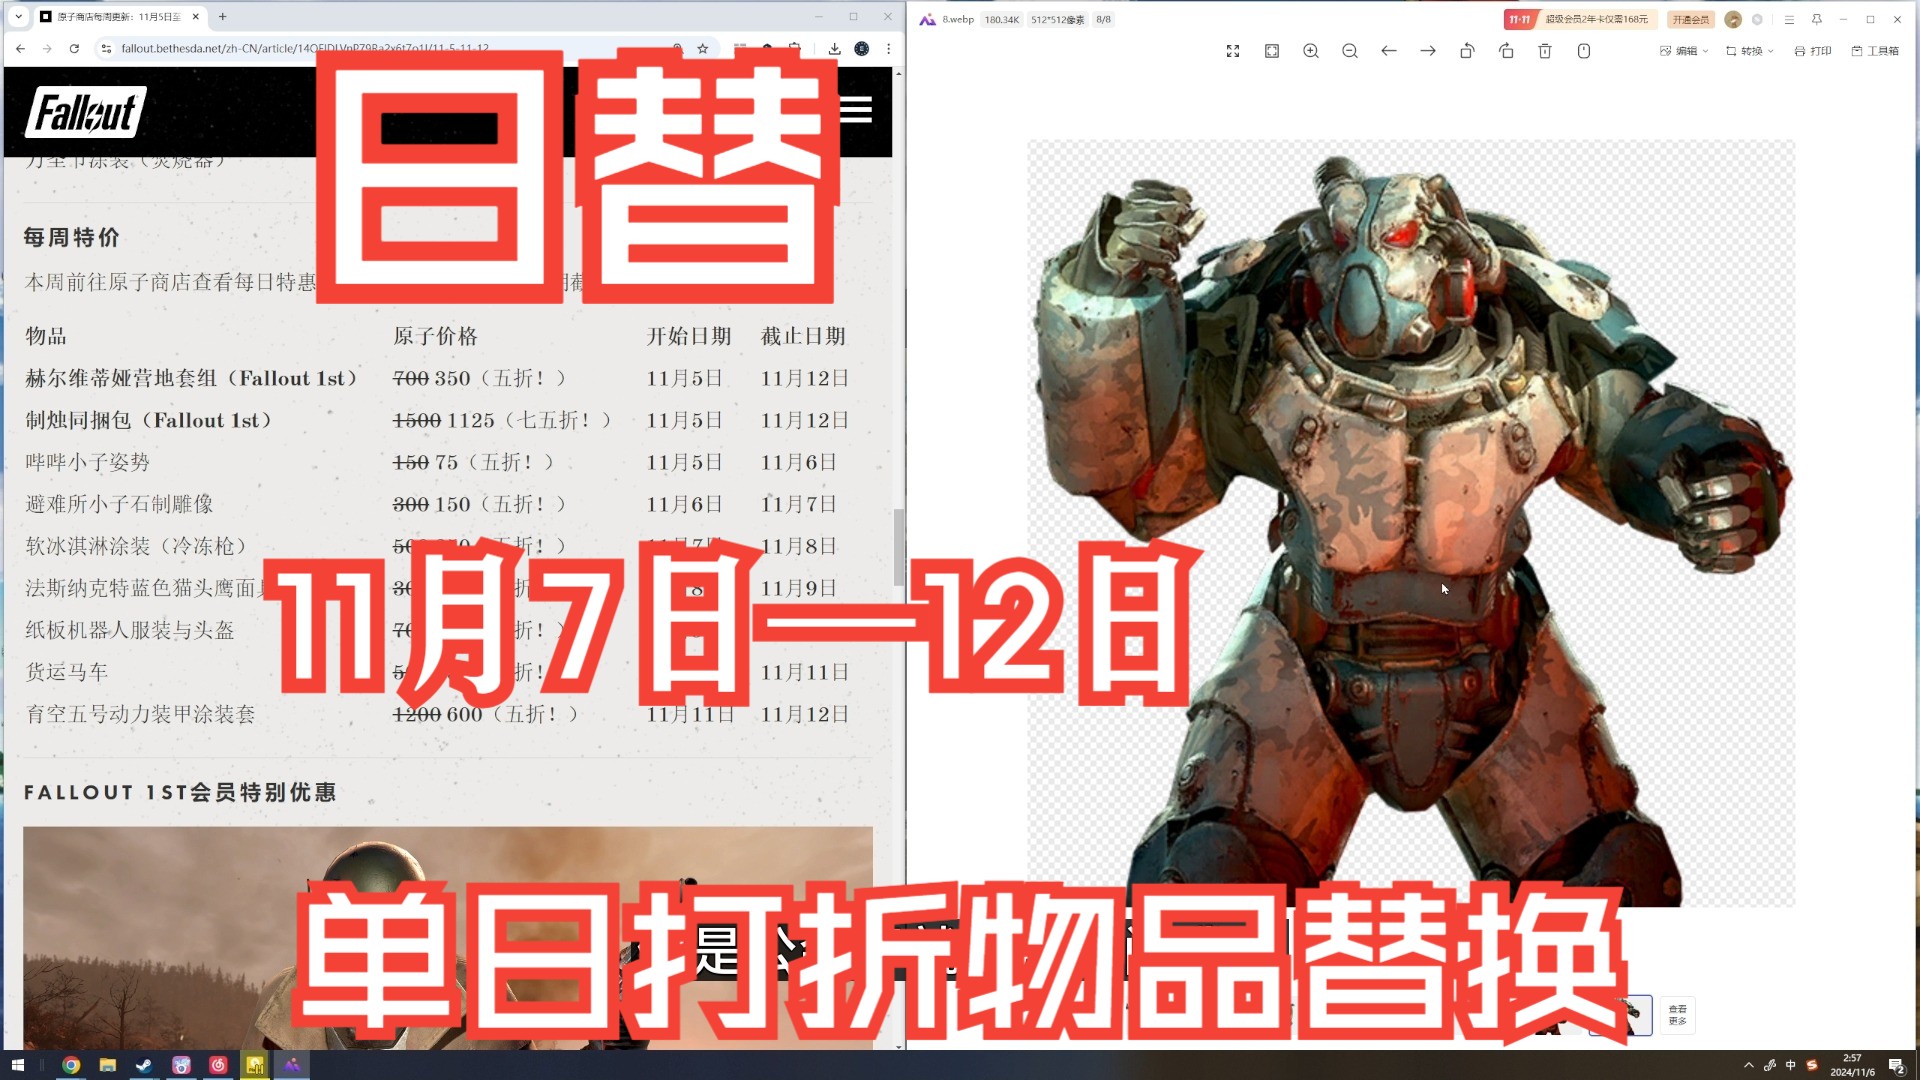Go to next image in viewer
Screen dimensions: 1920x1080
pyautogui.click(x=1428, y=51)
